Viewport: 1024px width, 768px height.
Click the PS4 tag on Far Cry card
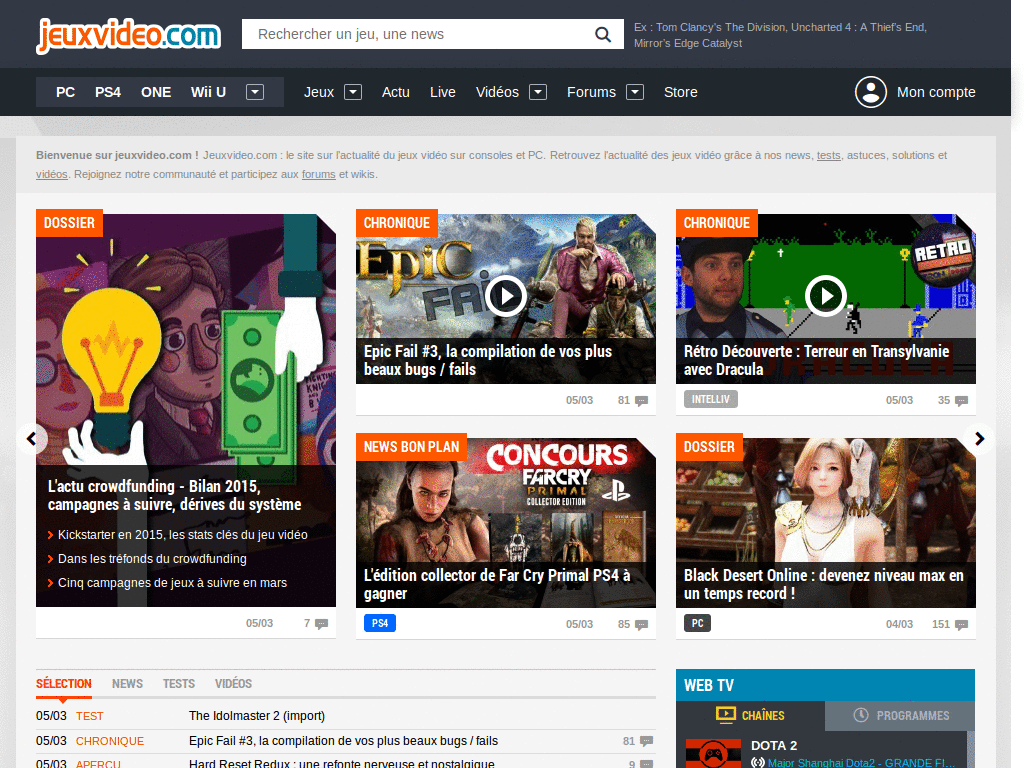(x=380, y=624)
